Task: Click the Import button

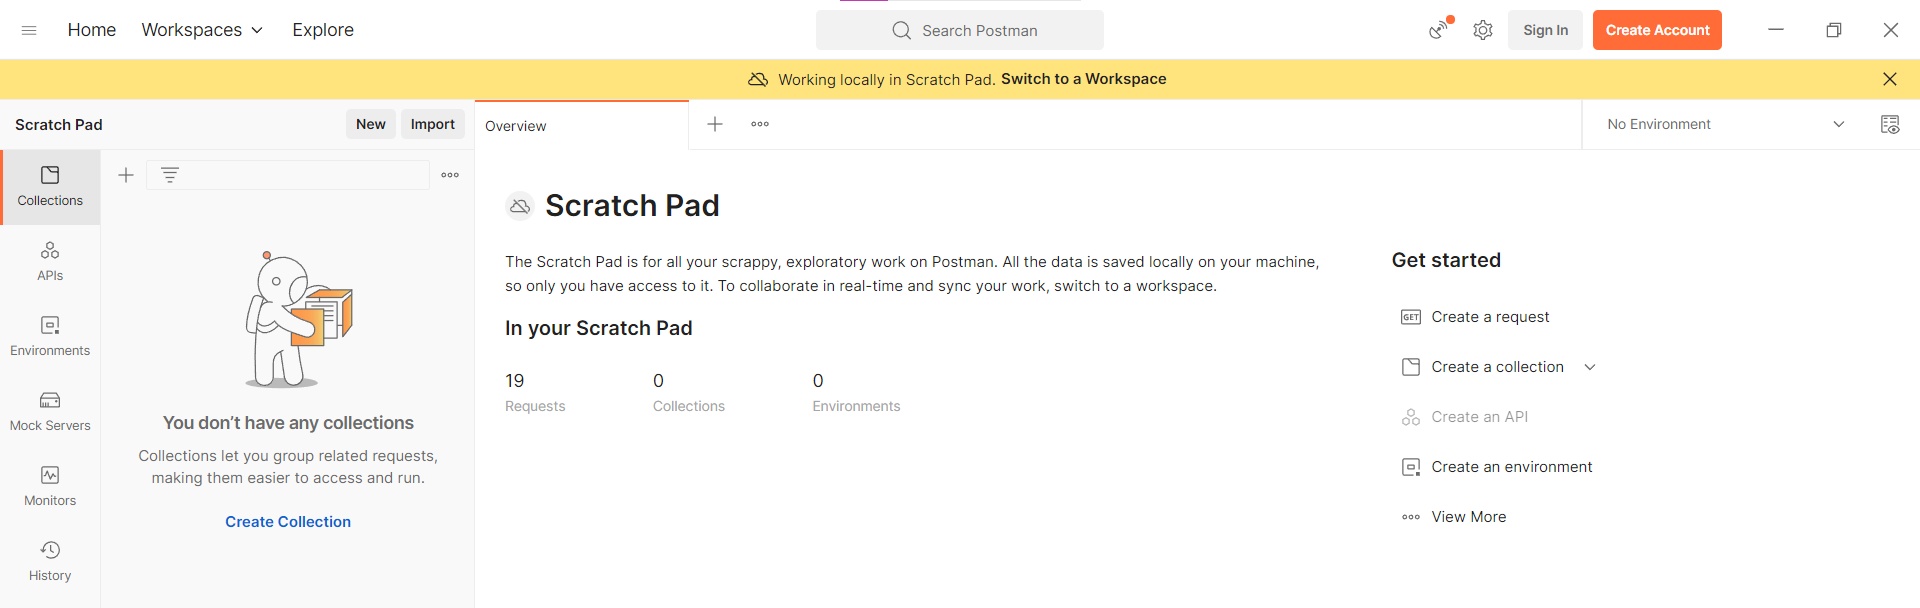Action: pos(433,124)
